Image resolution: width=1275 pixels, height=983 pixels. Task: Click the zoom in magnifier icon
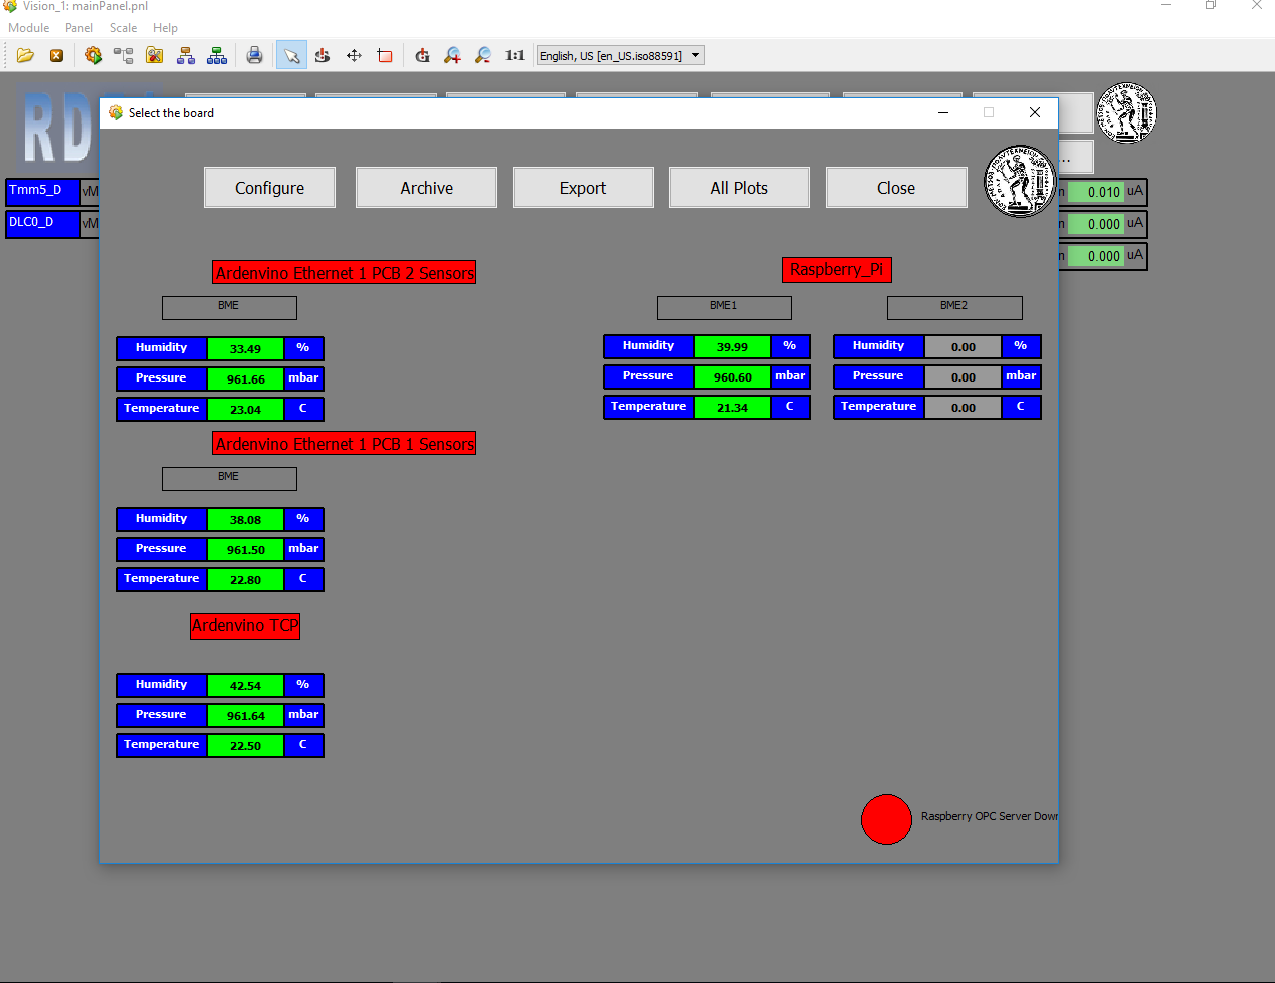(x=453, y=56)
